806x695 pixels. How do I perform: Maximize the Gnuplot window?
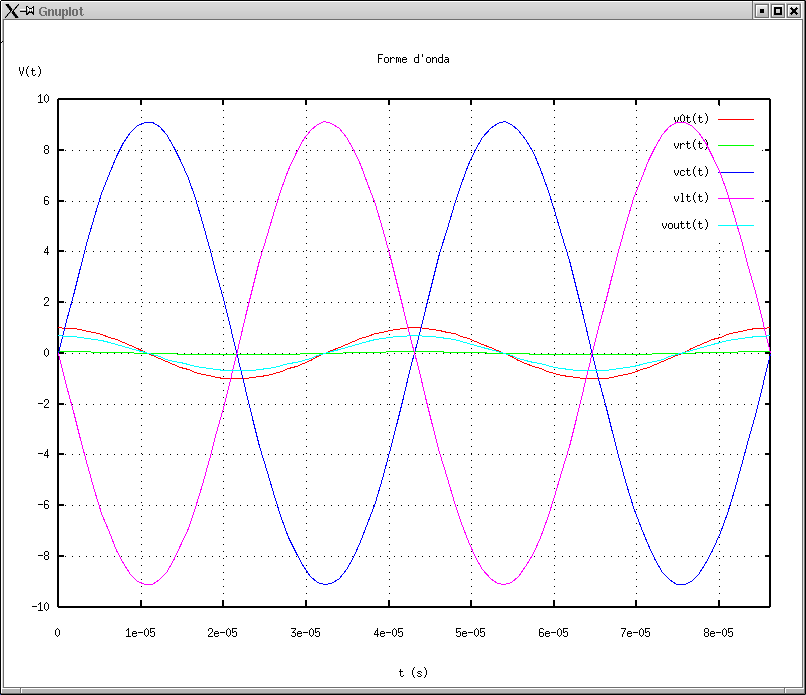[778, 10]
